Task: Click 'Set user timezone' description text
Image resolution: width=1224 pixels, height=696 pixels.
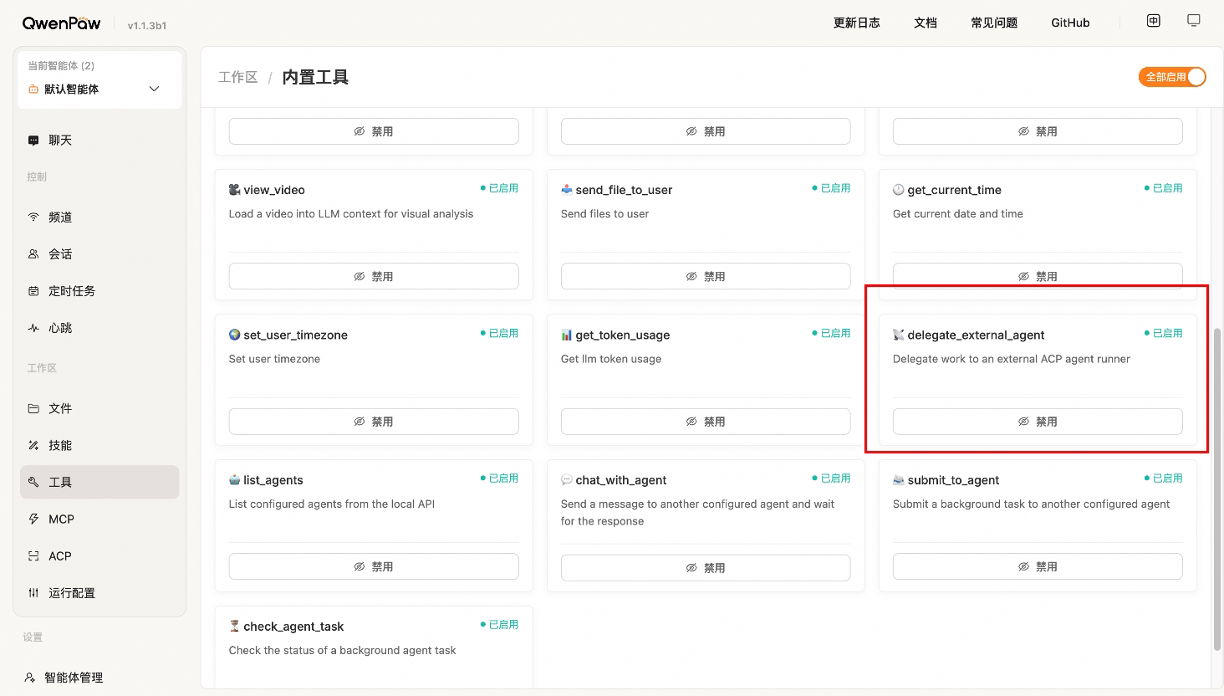Action: (275, 359)
